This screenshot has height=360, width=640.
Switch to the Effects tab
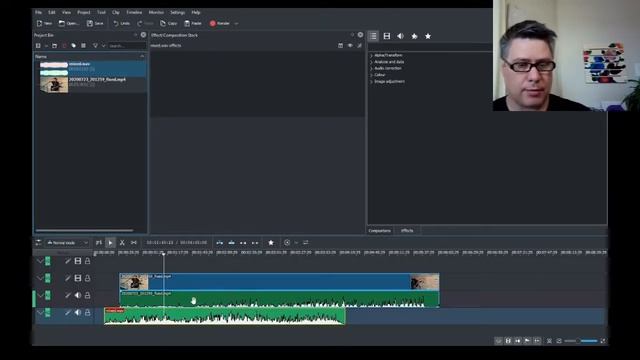(407, 231)
